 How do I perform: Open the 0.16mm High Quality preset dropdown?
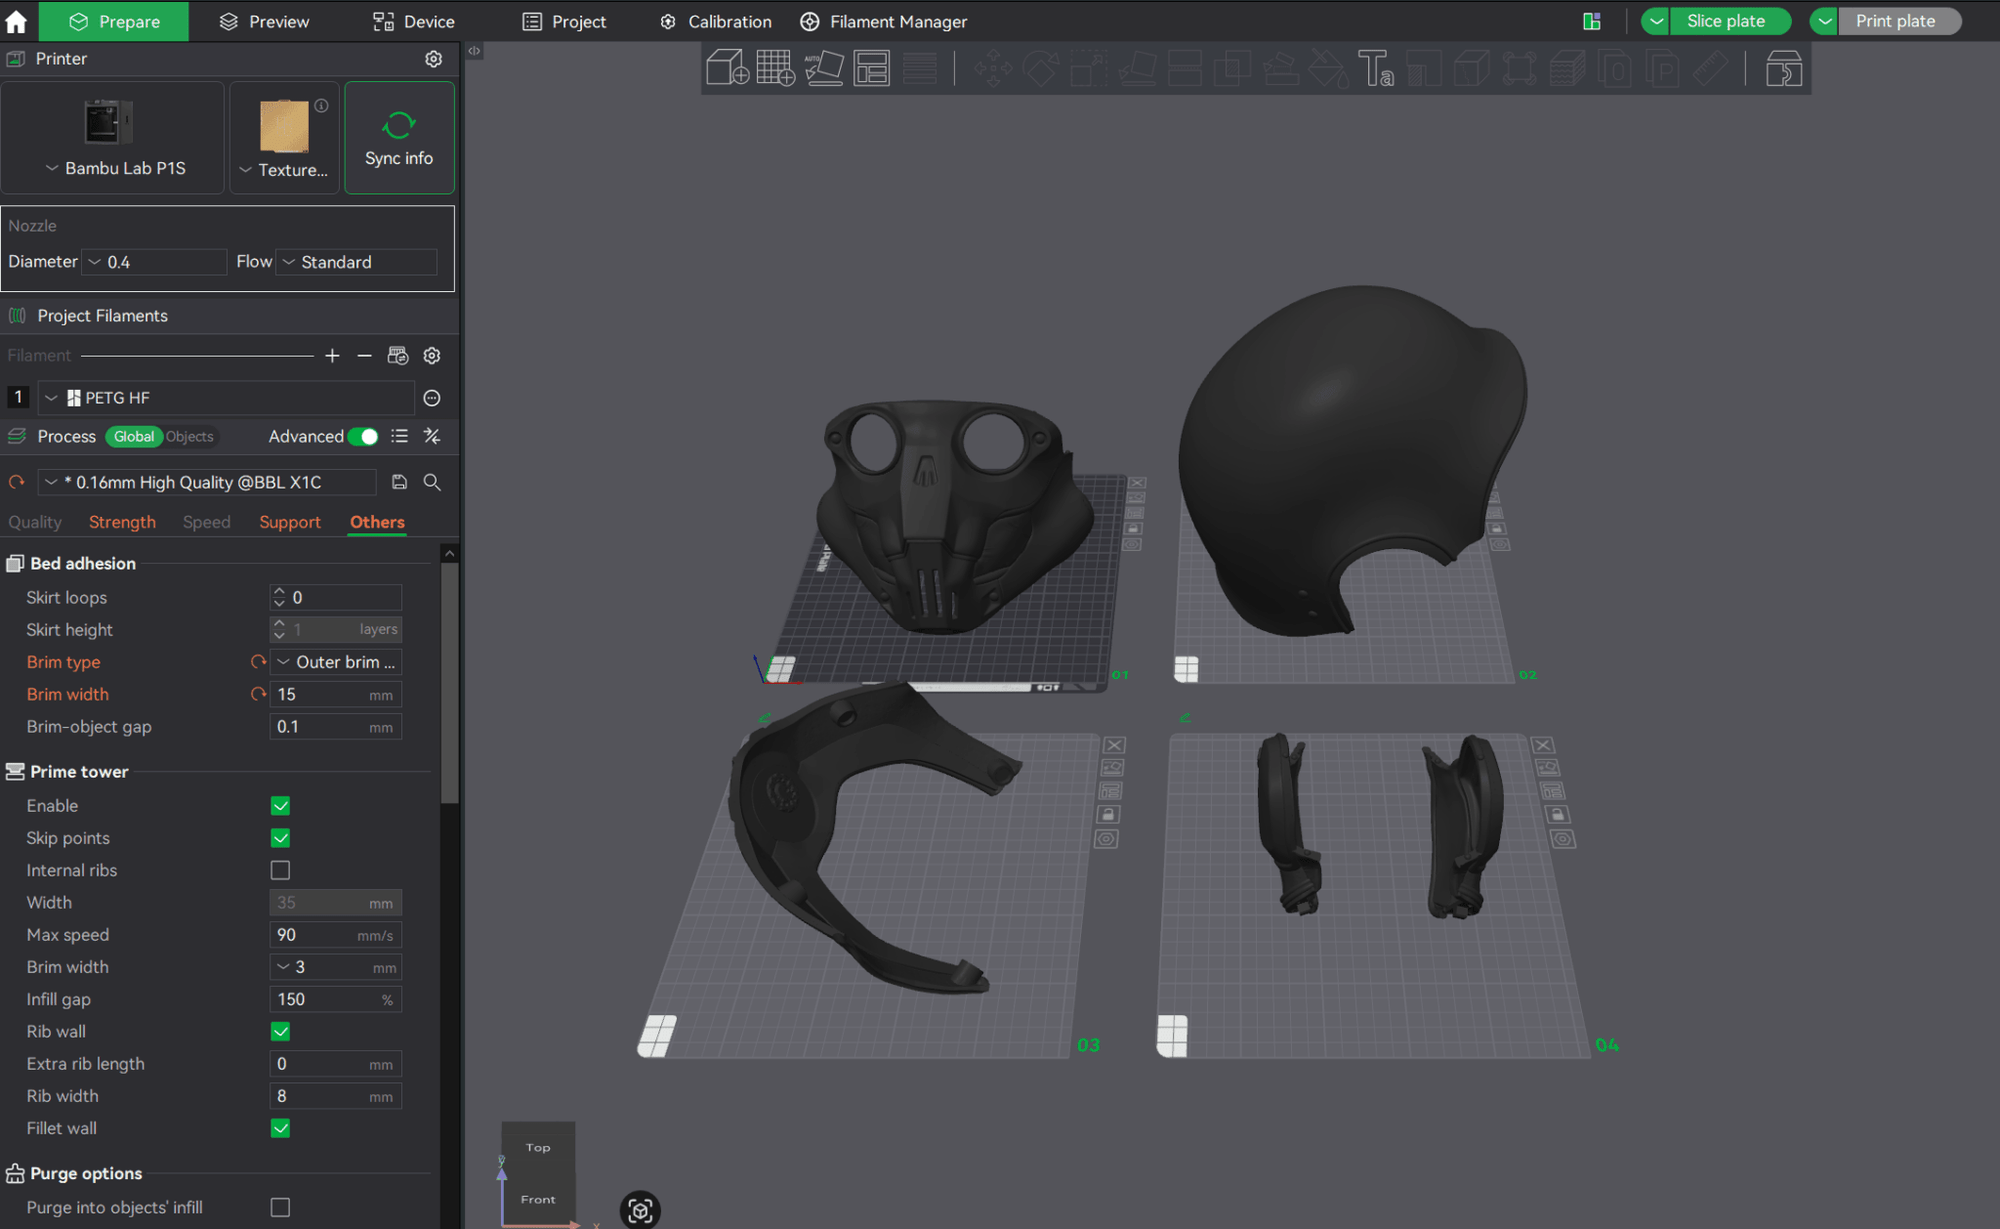tap(207, 482)
